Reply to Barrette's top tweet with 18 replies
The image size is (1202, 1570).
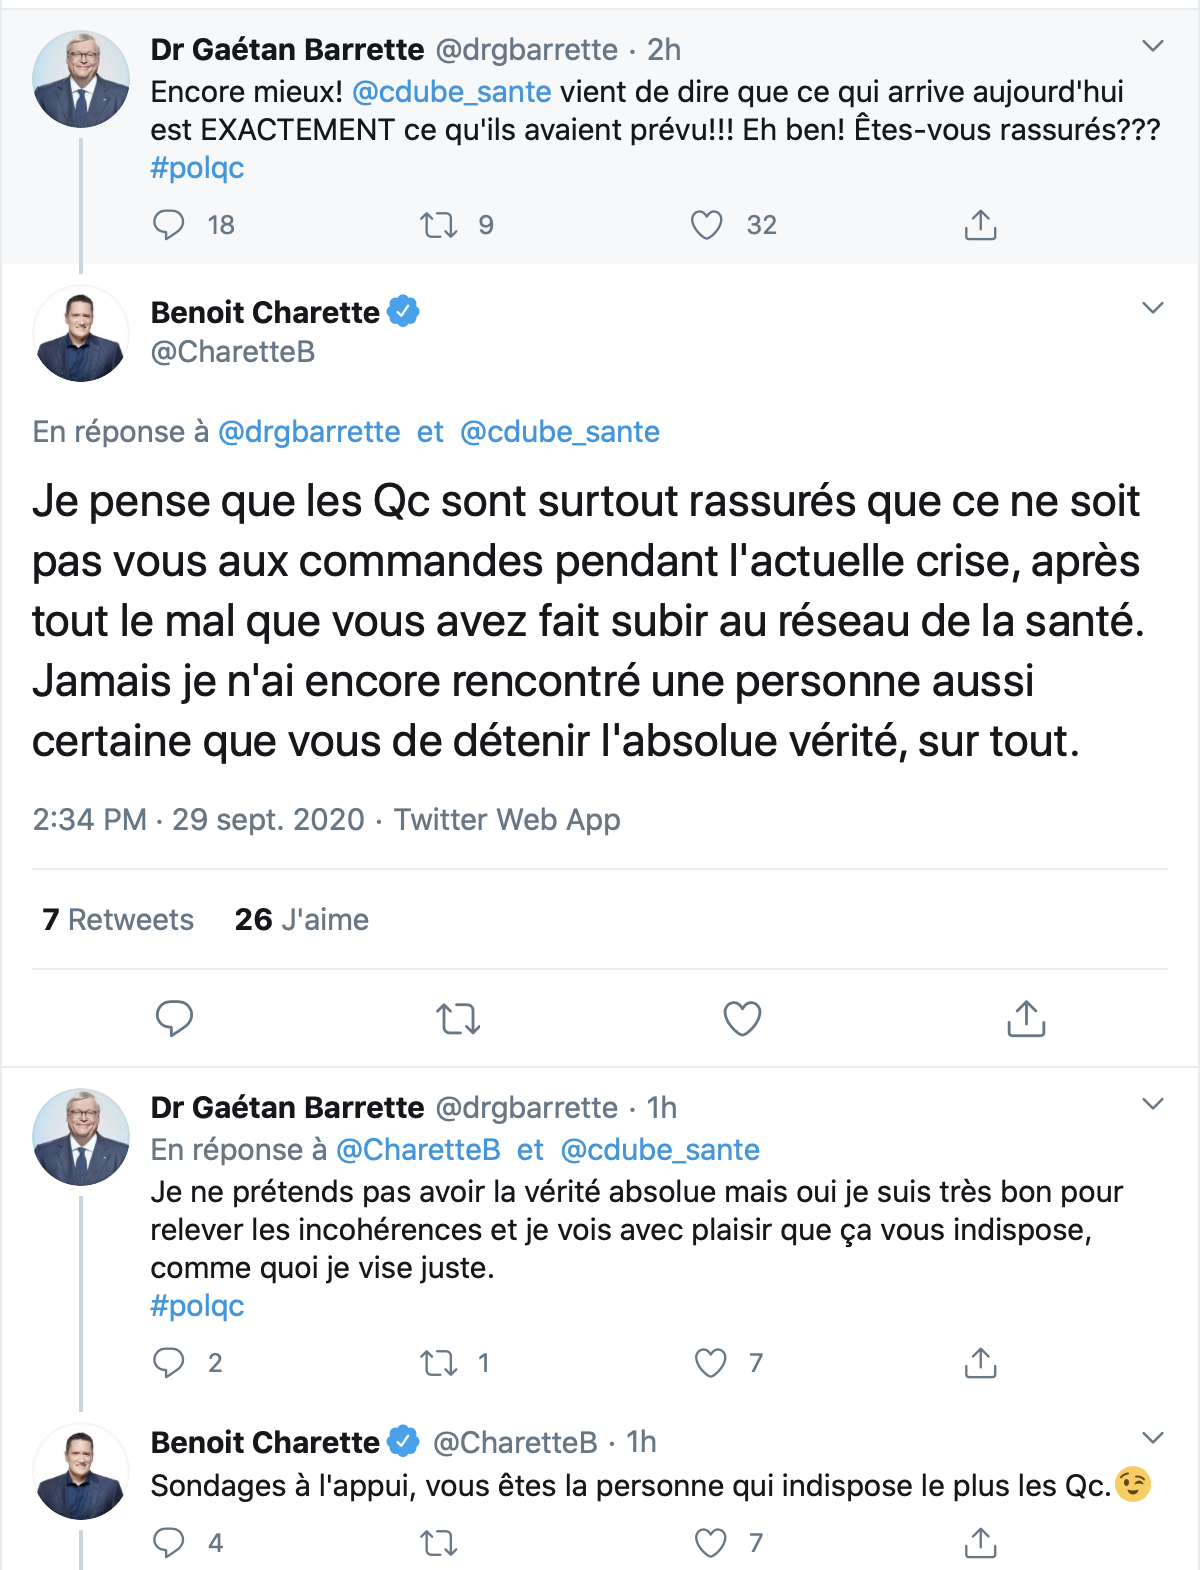[169, 225]
